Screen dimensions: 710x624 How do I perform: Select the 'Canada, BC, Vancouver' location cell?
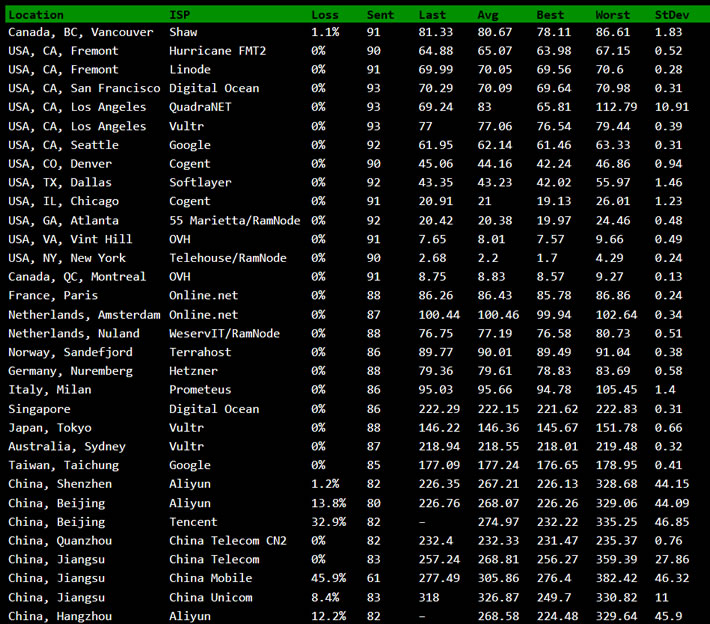[81, 33]
